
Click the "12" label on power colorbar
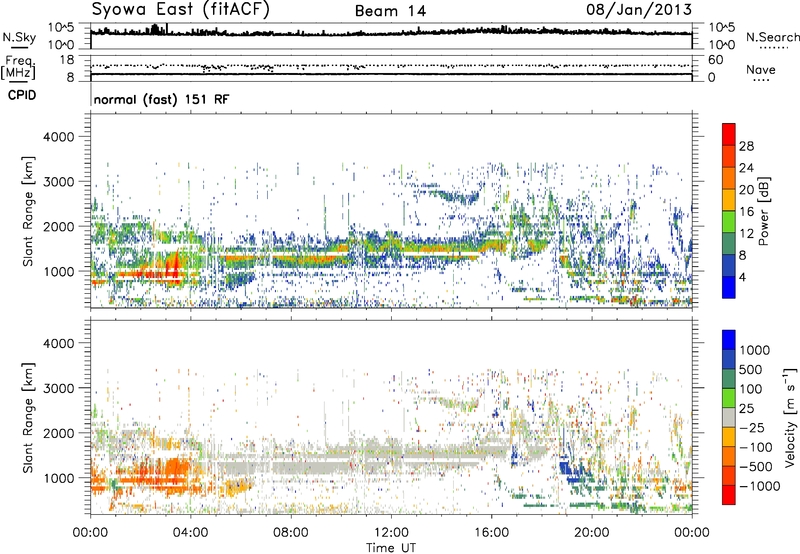click(746, 234)
